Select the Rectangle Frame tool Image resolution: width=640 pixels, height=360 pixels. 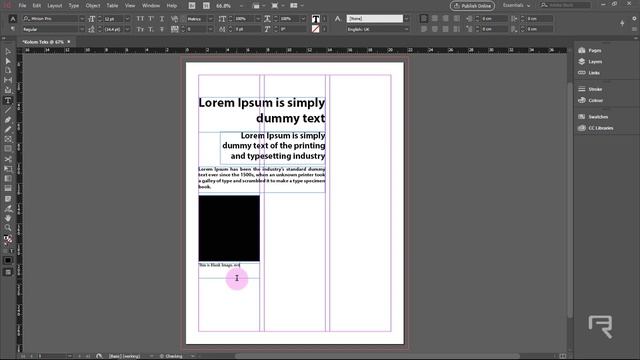tap(8, 140)
